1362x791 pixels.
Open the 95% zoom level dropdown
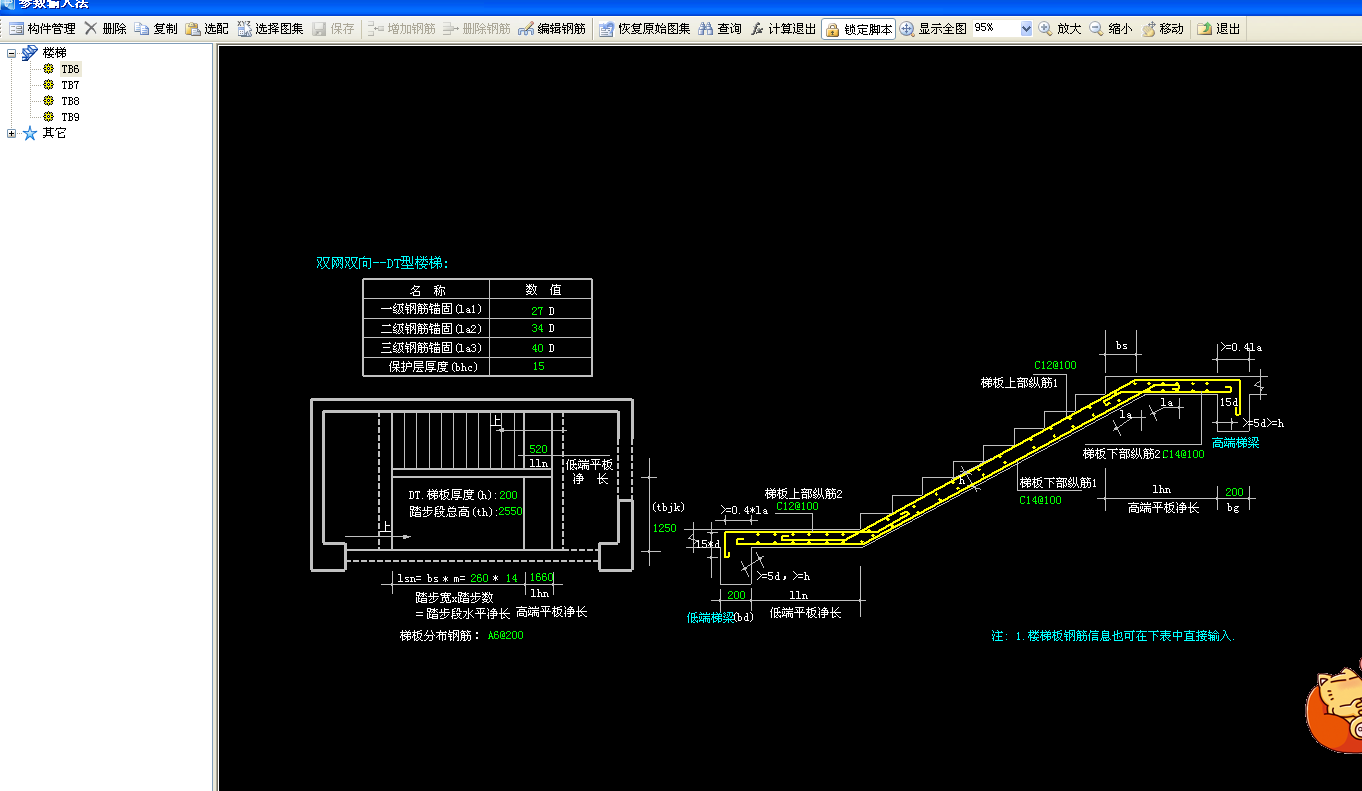point(1025,29)
